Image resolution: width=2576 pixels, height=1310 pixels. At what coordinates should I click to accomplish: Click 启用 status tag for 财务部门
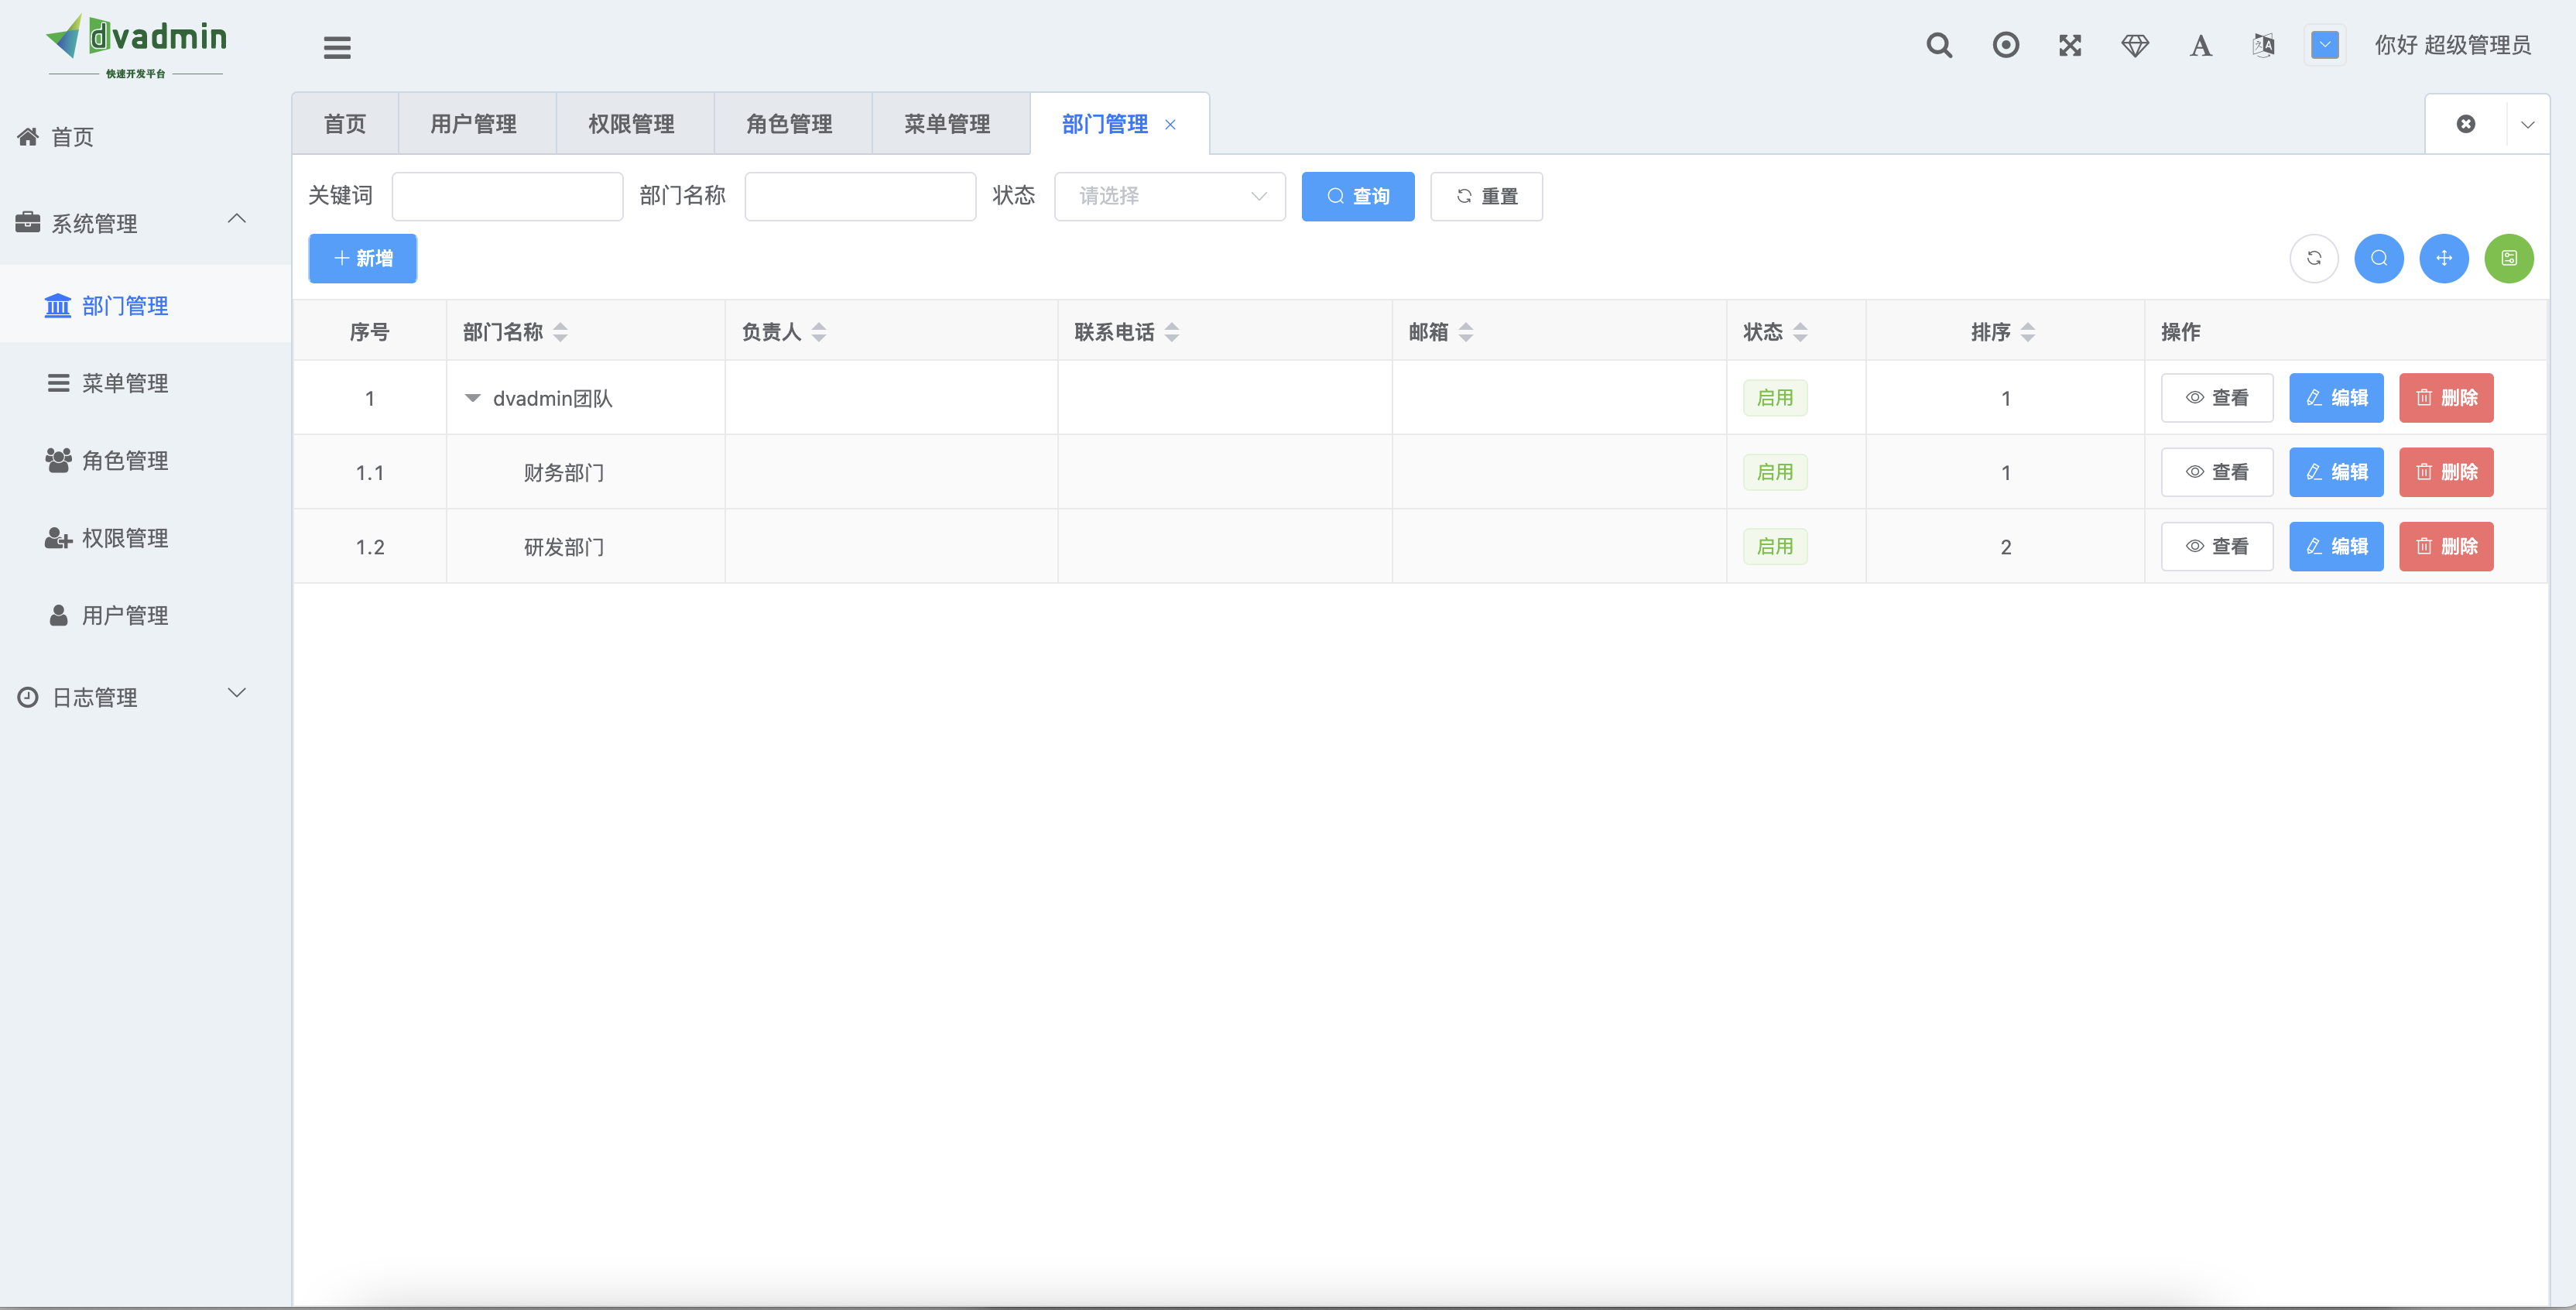[1775, 472]
